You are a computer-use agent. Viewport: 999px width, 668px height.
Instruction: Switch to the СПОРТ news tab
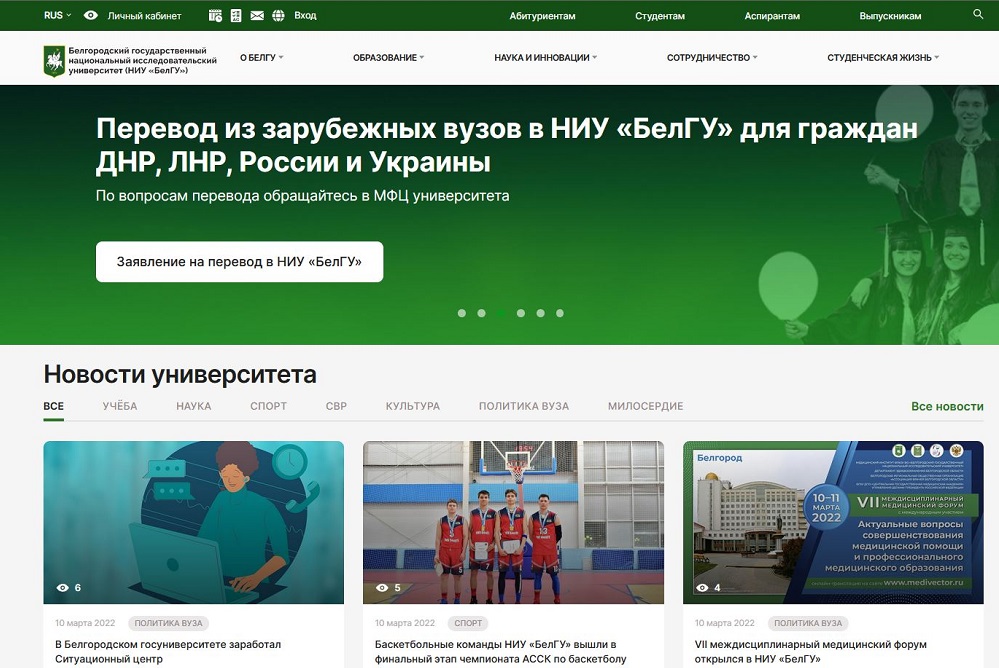[x=268, y=406]
